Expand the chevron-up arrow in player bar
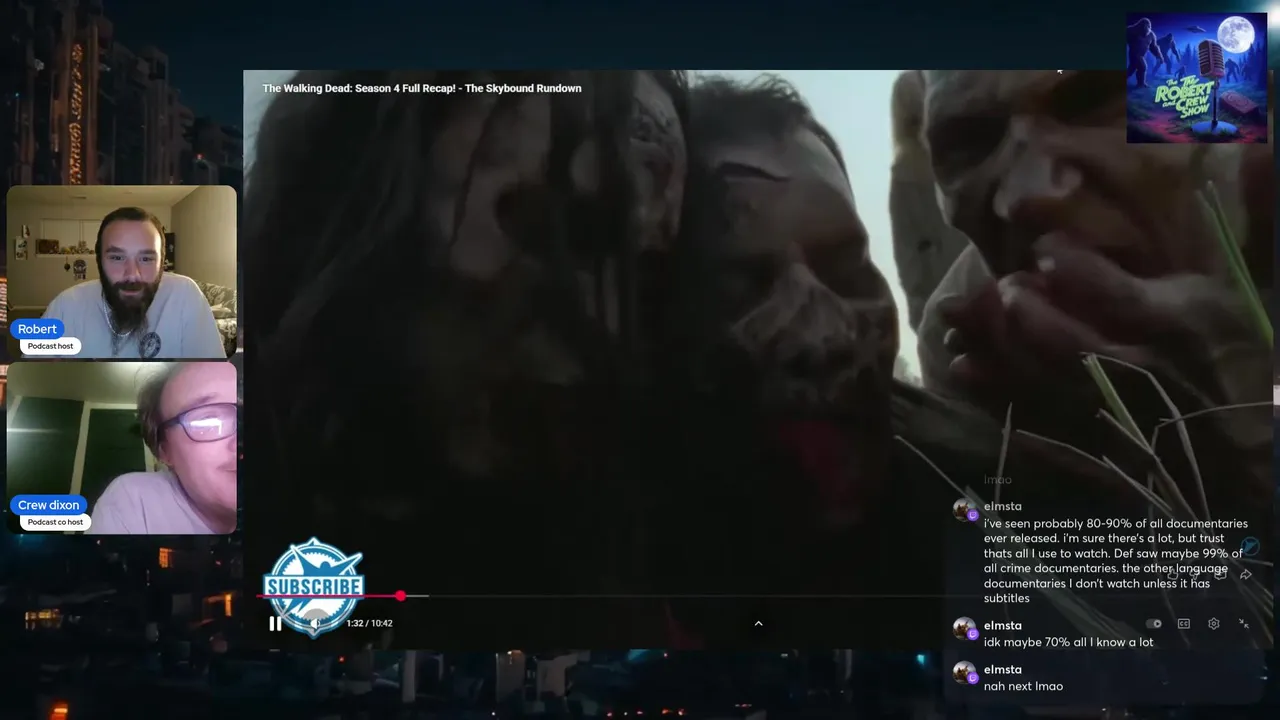Screen dimensions: 1280x720 (x=758, y=623)
